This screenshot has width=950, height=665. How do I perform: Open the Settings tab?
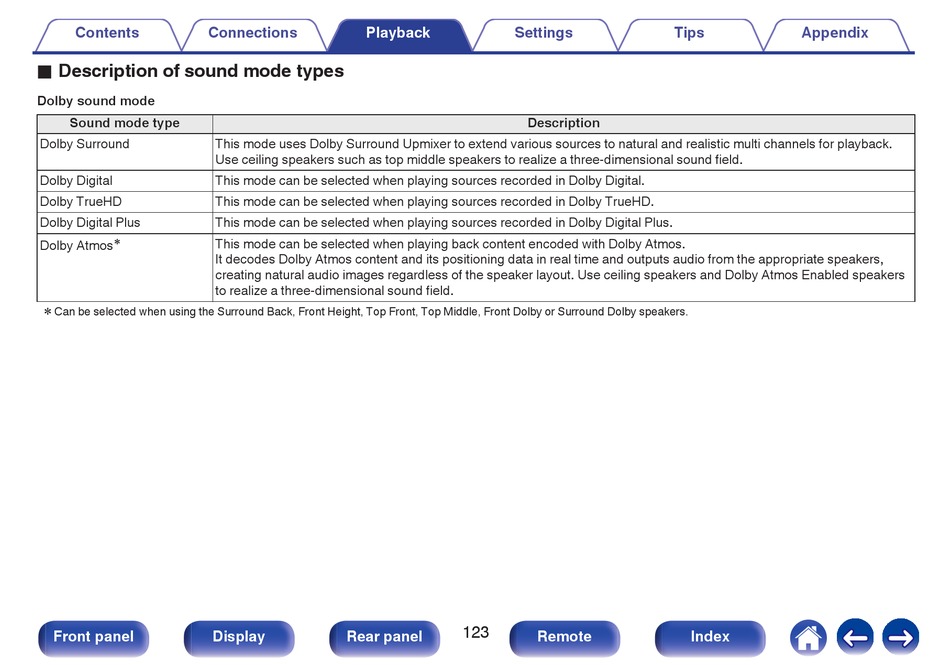tap(543, 34)
